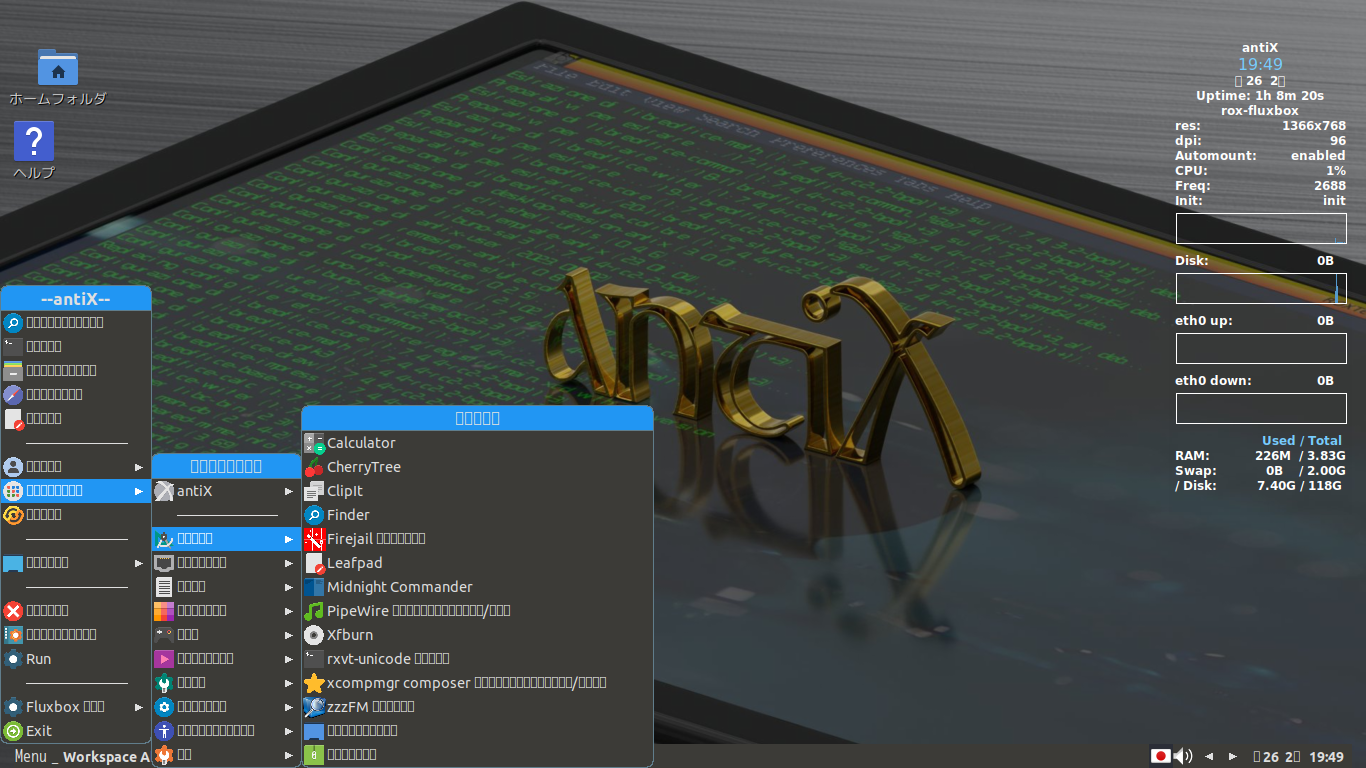Screen dimensions: 1366x768
Task: Click the red Firejail icon
Action: 314,539
